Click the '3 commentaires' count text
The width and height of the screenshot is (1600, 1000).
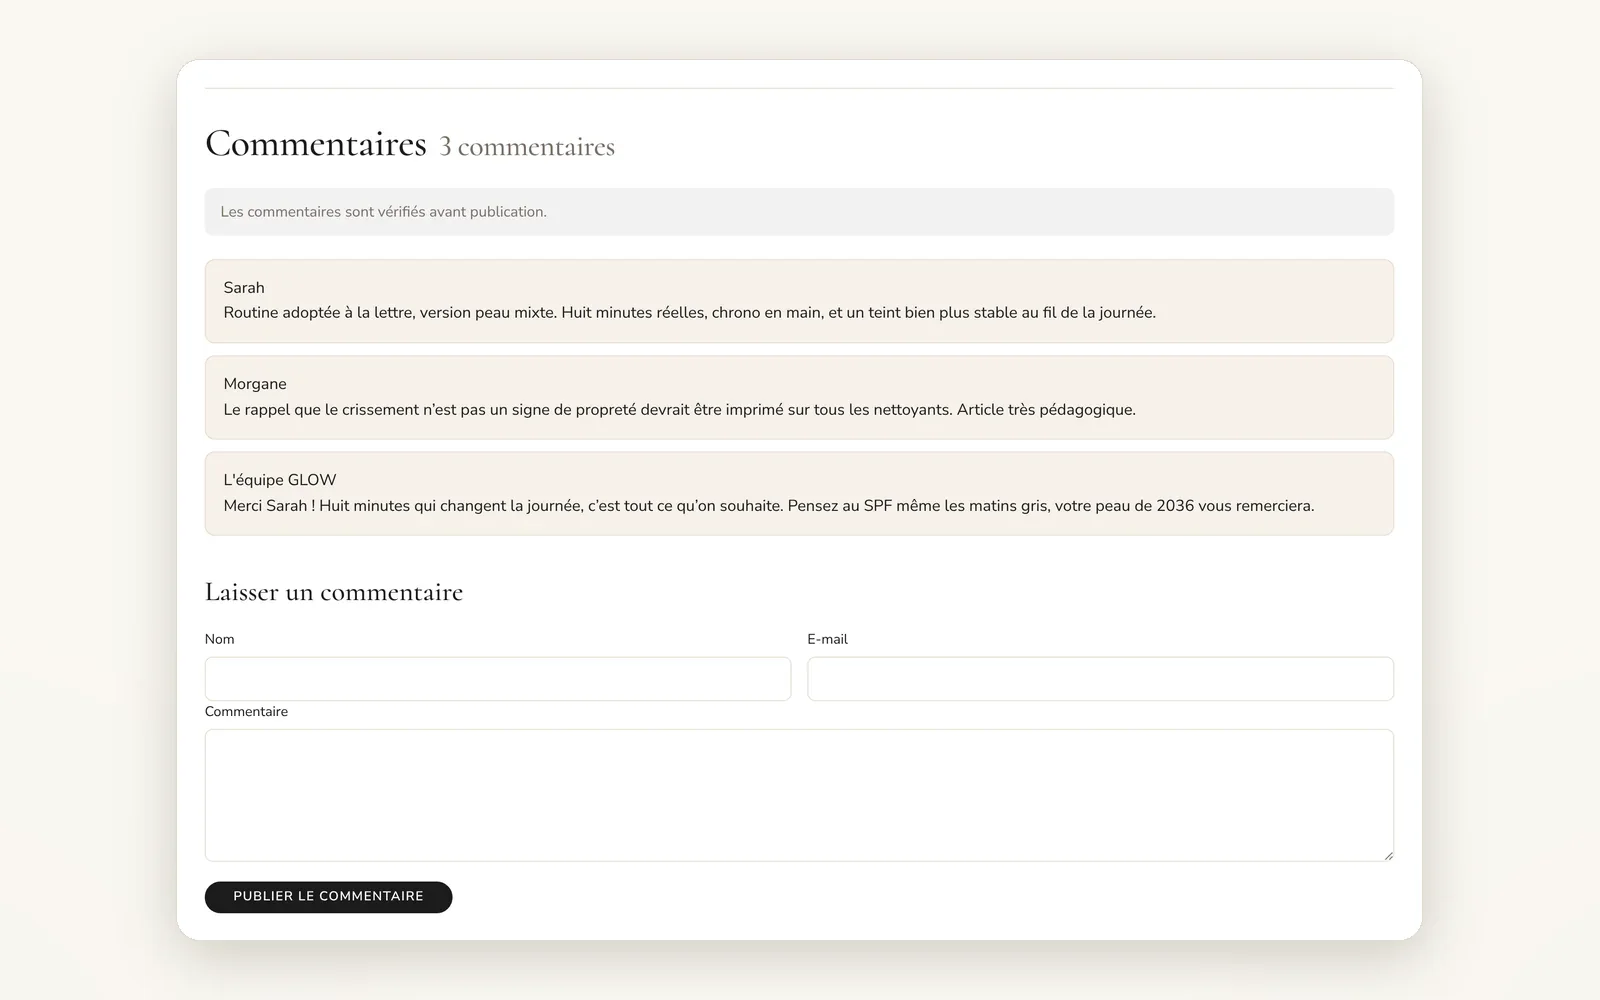click(x=527, y=147)
